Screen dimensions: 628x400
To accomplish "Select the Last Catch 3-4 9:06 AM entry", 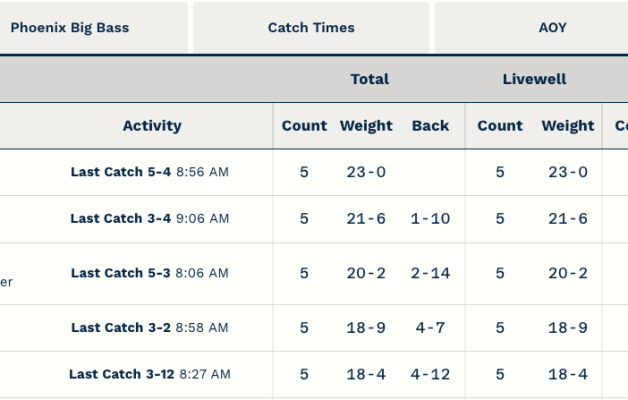I will [150, 219].
